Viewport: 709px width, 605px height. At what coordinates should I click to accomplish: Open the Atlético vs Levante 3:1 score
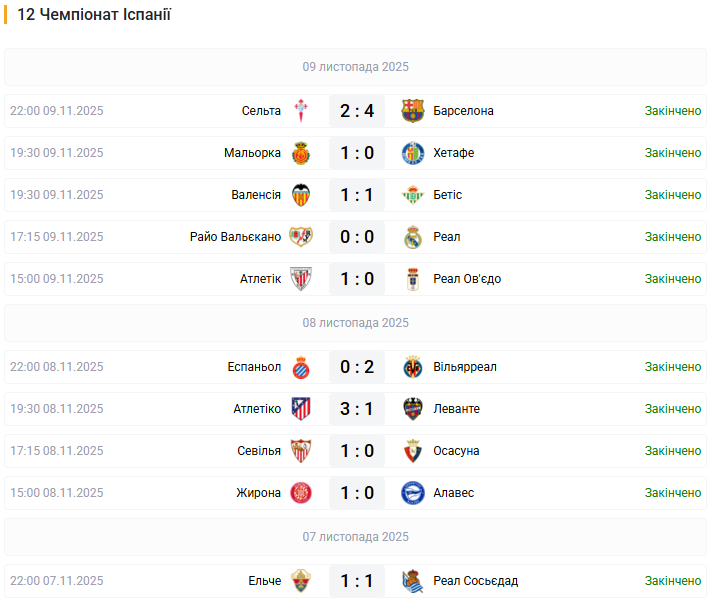pyautogui.click(x=357, y=409)
